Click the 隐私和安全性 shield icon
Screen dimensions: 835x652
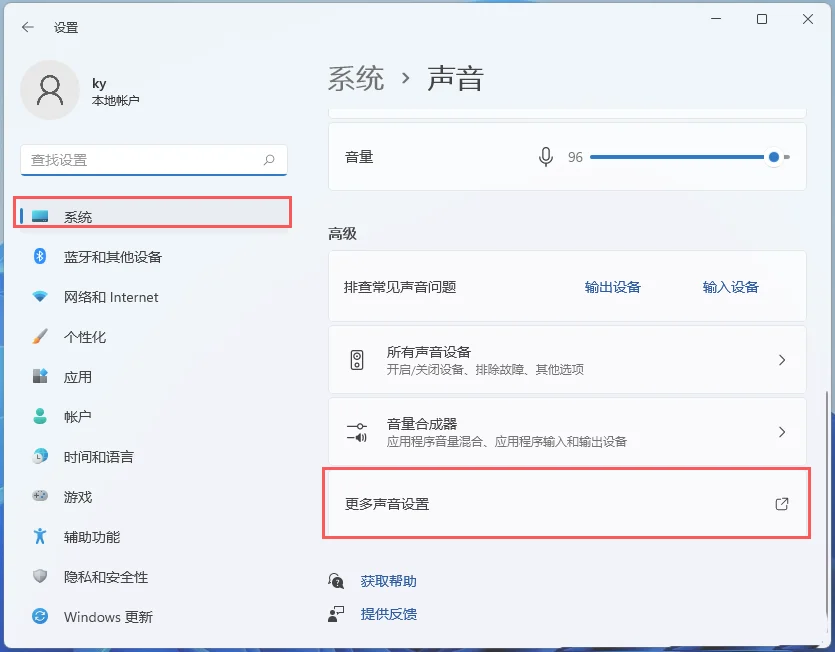click(x=40, y=576)
